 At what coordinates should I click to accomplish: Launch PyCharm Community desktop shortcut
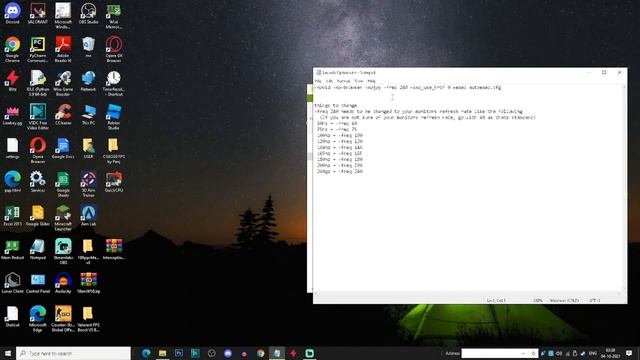pyautogui.click(x=38, y=49)
